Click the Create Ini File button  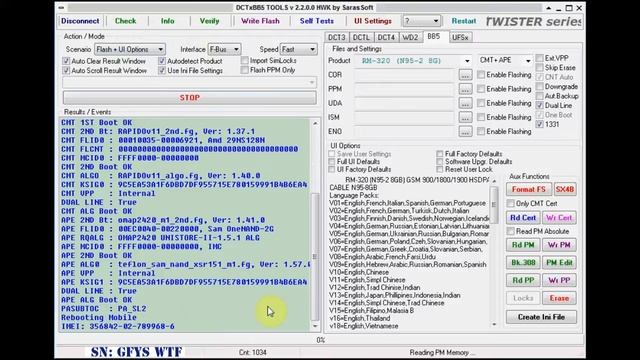(541, 317)
